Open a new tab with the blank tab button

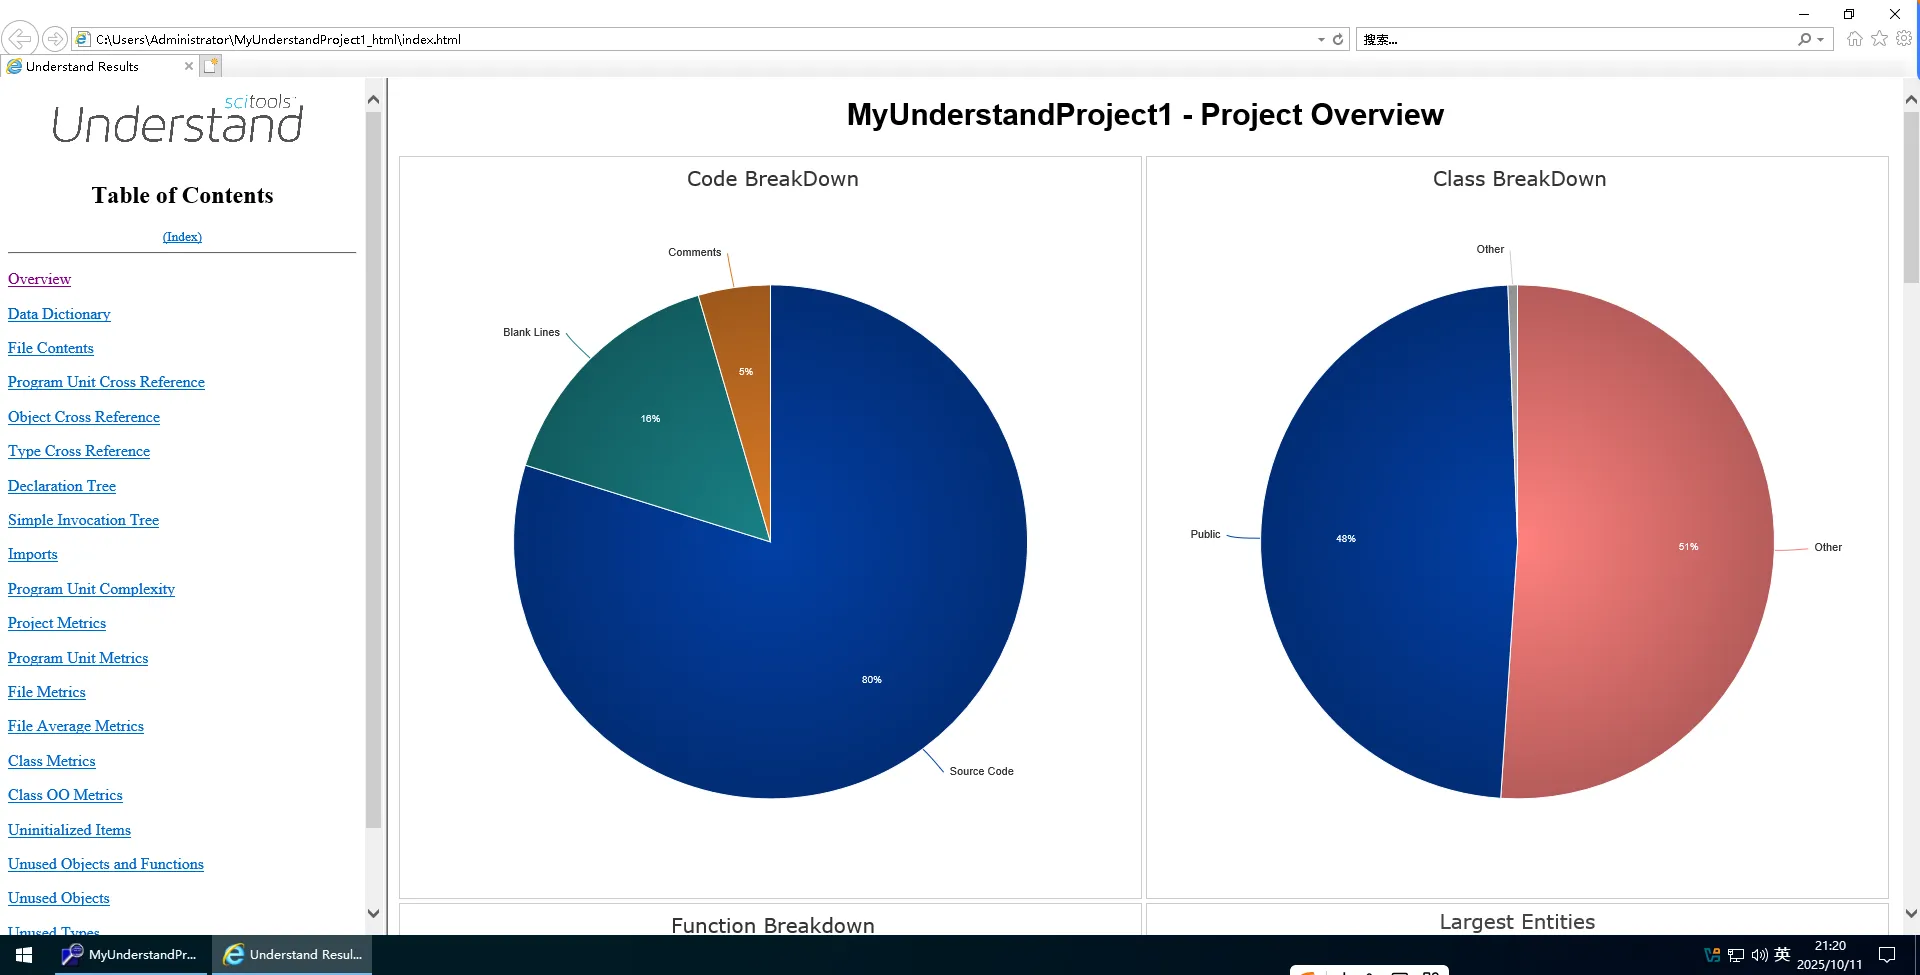(210, 66)
